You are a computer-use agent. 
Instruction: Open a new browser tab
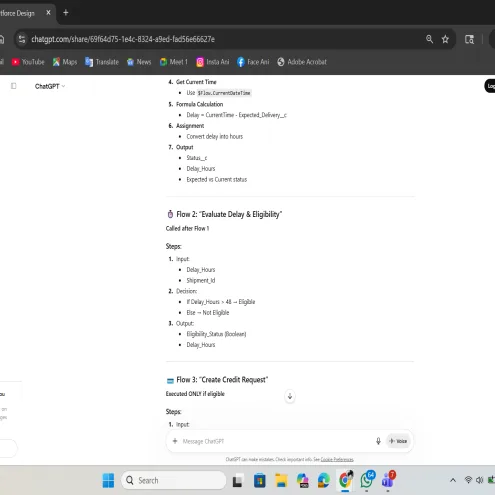(x=66, y=13)
